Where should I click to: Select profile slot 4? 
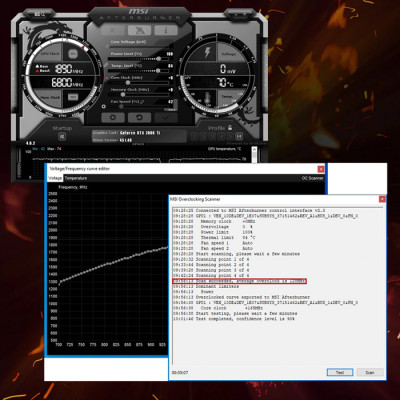point(221,136)
